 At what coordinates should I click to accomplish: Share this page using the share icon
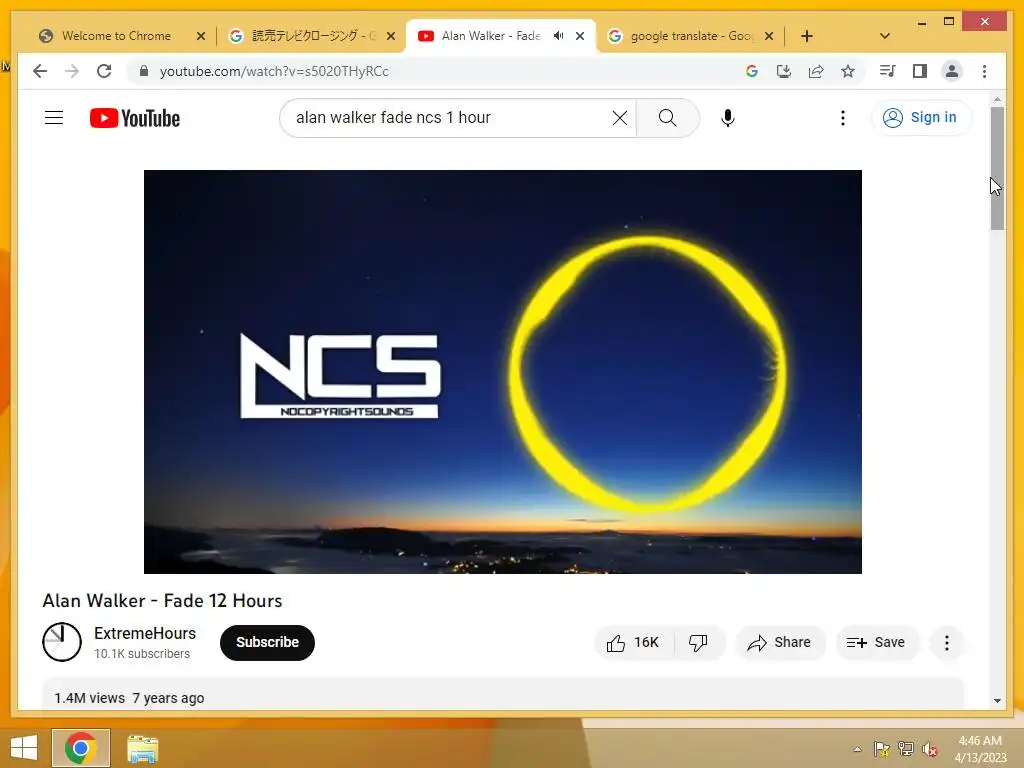pyautogui.click(x=816, y=71)
